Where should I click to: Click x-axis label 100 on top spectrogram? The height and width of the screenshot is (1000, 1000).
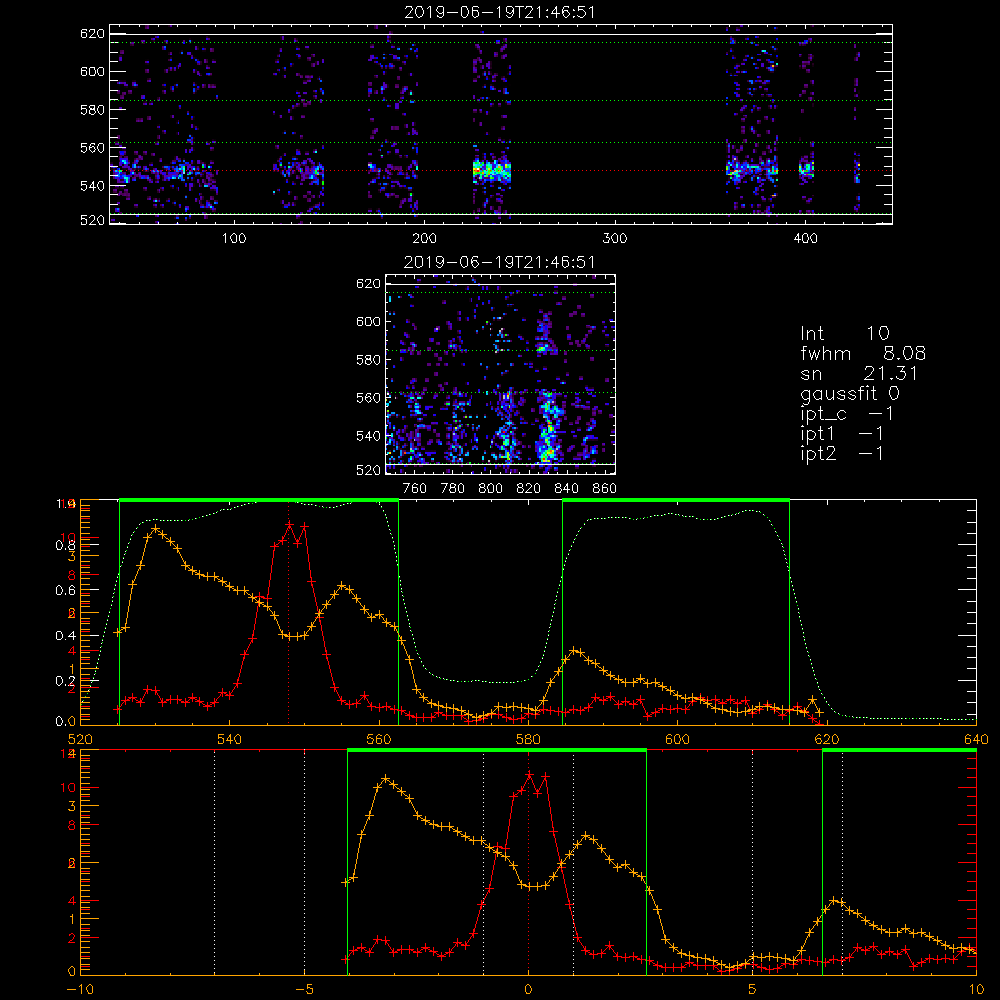[x=234, y=239]
